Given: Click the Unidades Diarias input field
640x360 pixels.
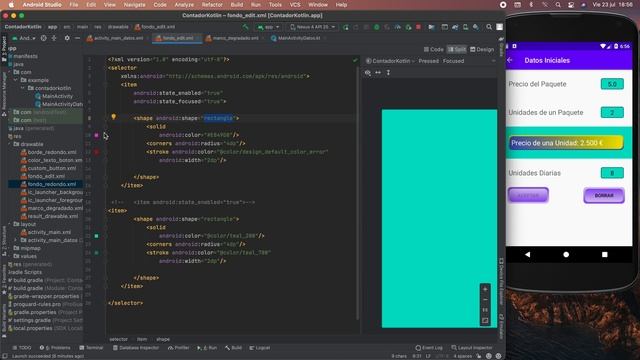Looking at the screenshot, I should (612, 173).
